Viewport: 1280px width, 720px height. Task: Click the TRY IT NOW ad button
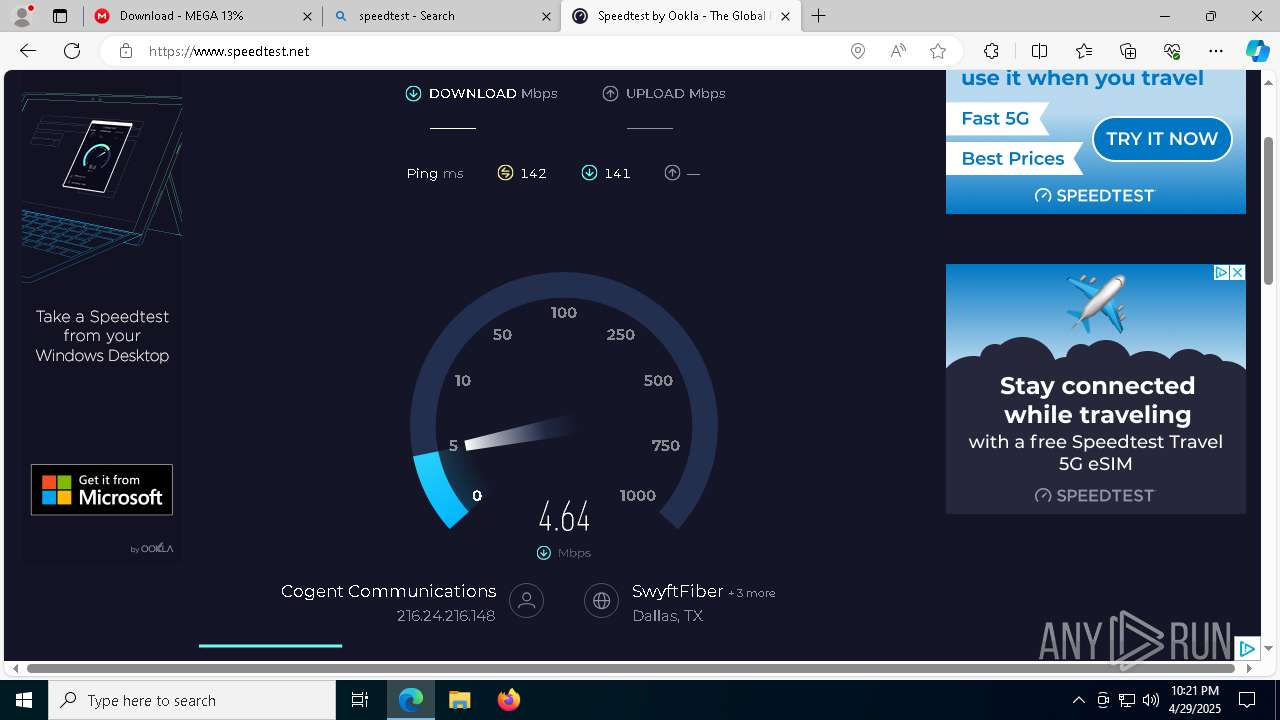coord(1162,139)
